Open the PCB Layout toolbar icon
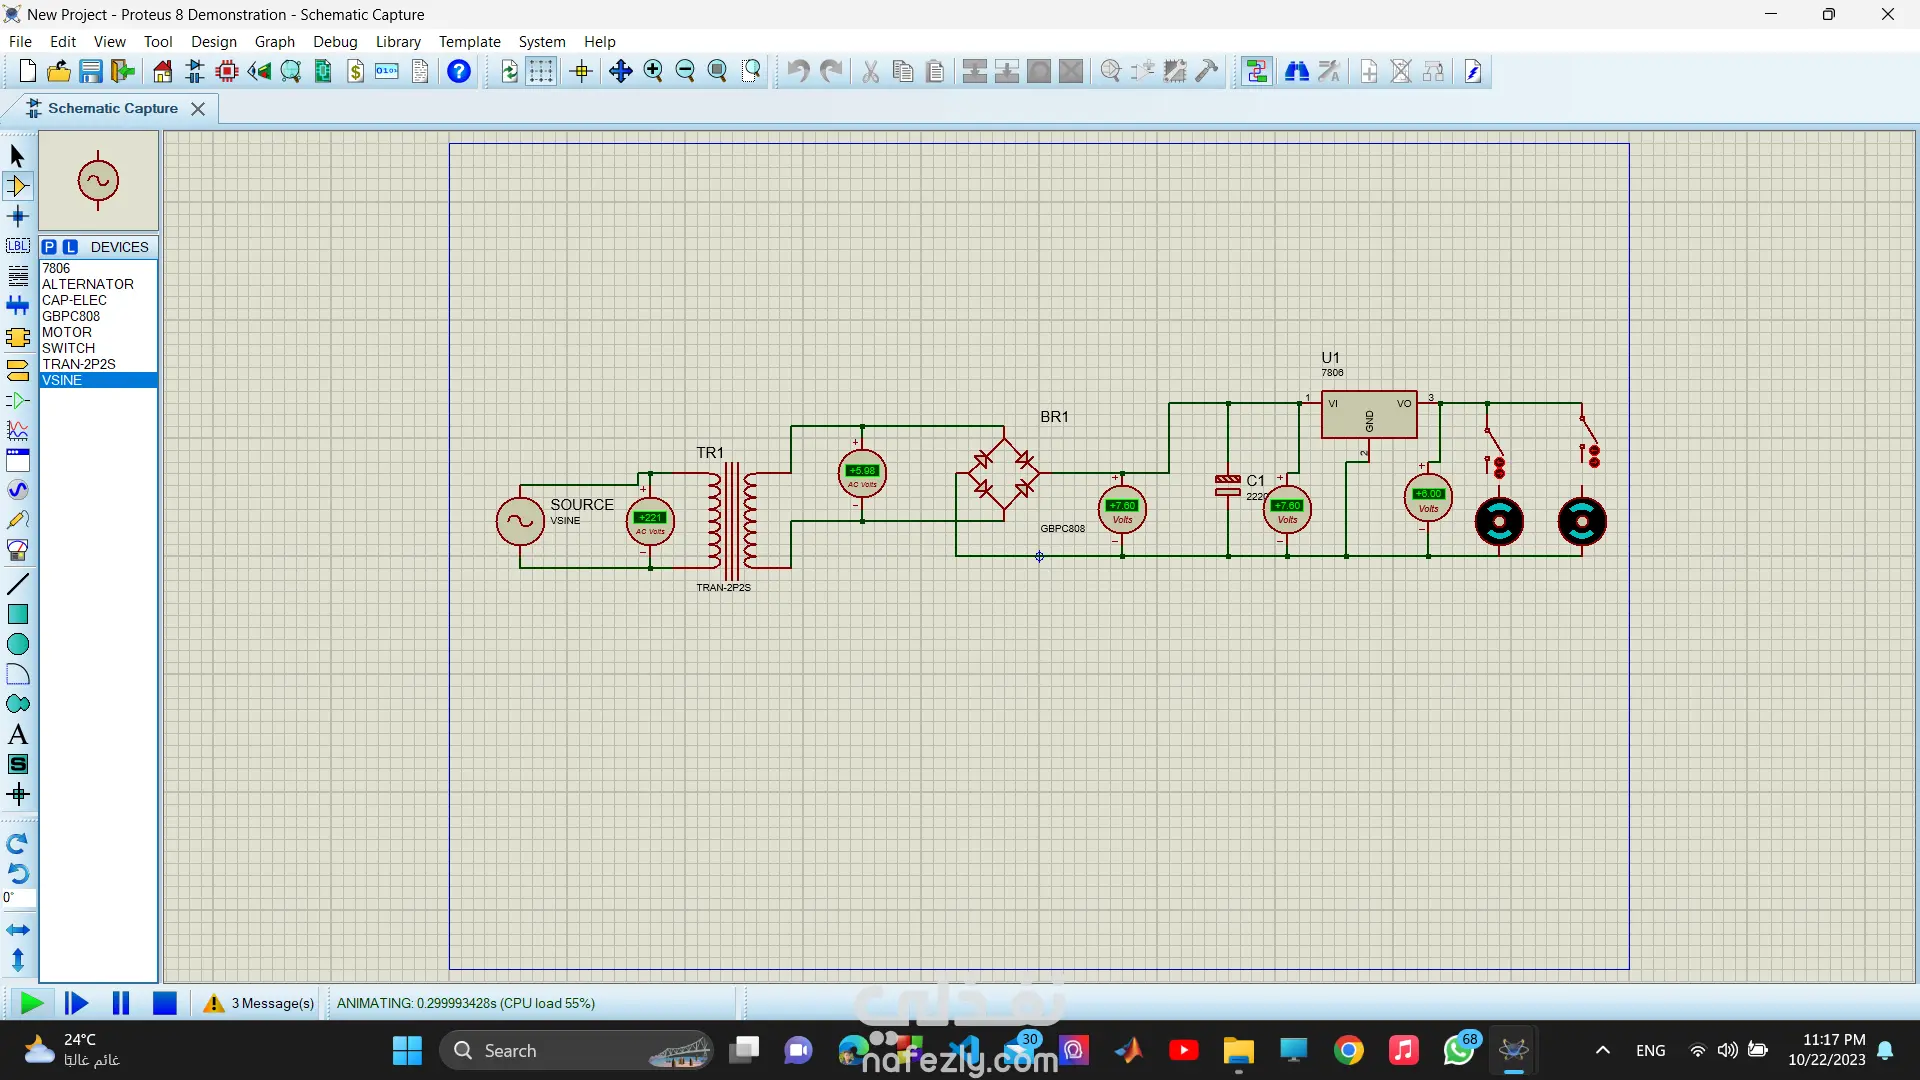 [227, 71]
